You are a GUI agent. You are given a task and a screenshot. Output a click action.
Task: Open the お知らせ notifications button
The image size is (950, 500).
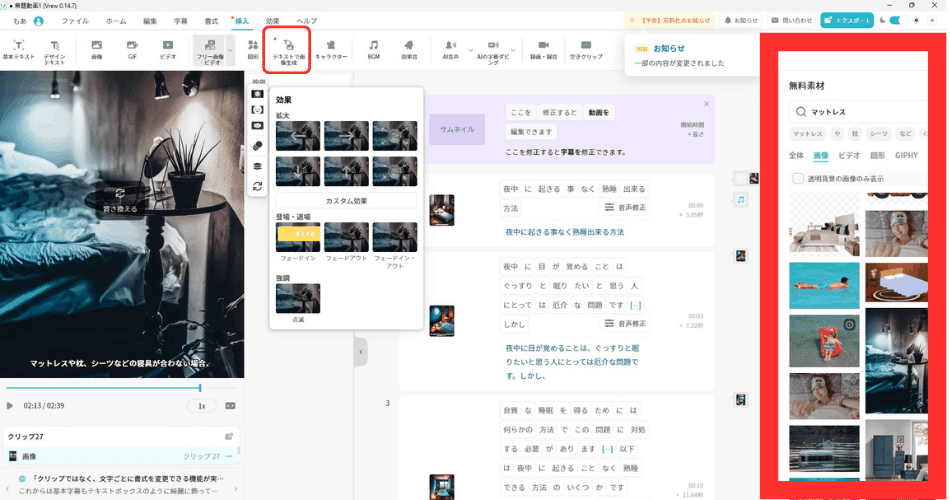click(x=741, y=21)
